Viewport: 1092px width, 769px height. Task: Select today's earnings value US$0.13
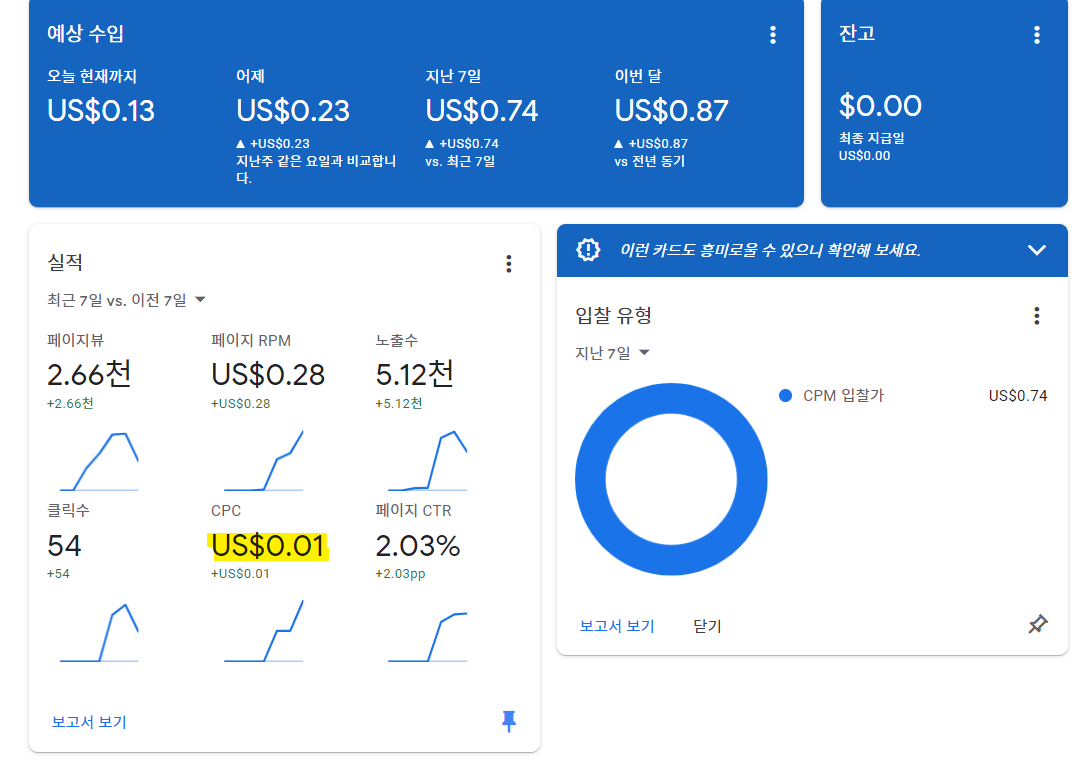pos(101,111)
